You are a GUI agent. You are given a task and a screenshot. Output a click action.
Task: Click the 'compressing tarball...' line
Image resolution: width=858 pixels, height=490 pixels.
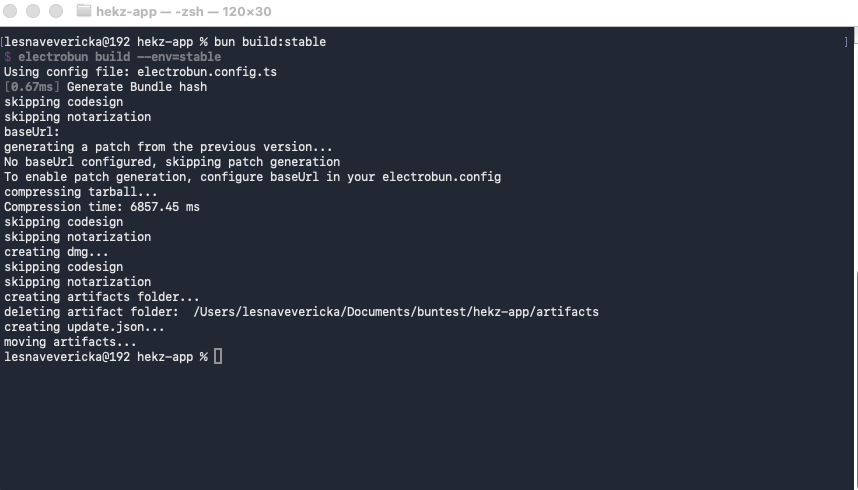[x=80, y=192]
